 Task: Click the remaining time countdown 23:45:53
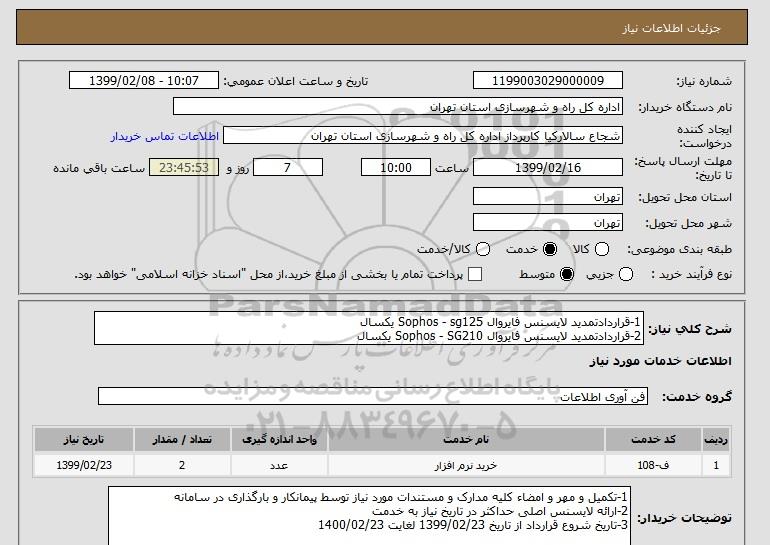click(184, 167)
